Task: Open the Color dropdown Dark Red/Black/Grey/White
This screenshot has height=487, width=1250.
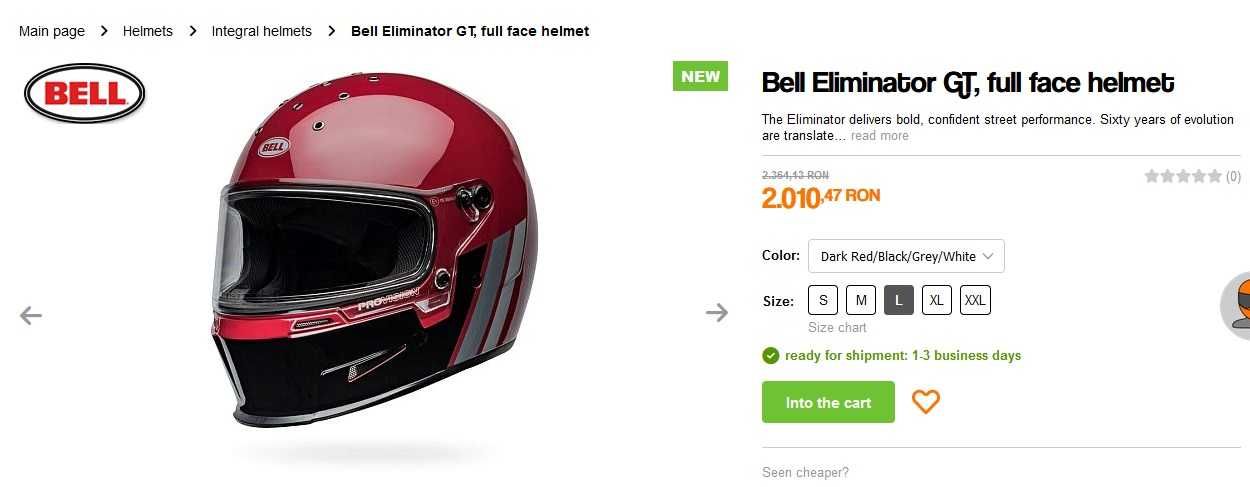Action: [x=906, y=256]
